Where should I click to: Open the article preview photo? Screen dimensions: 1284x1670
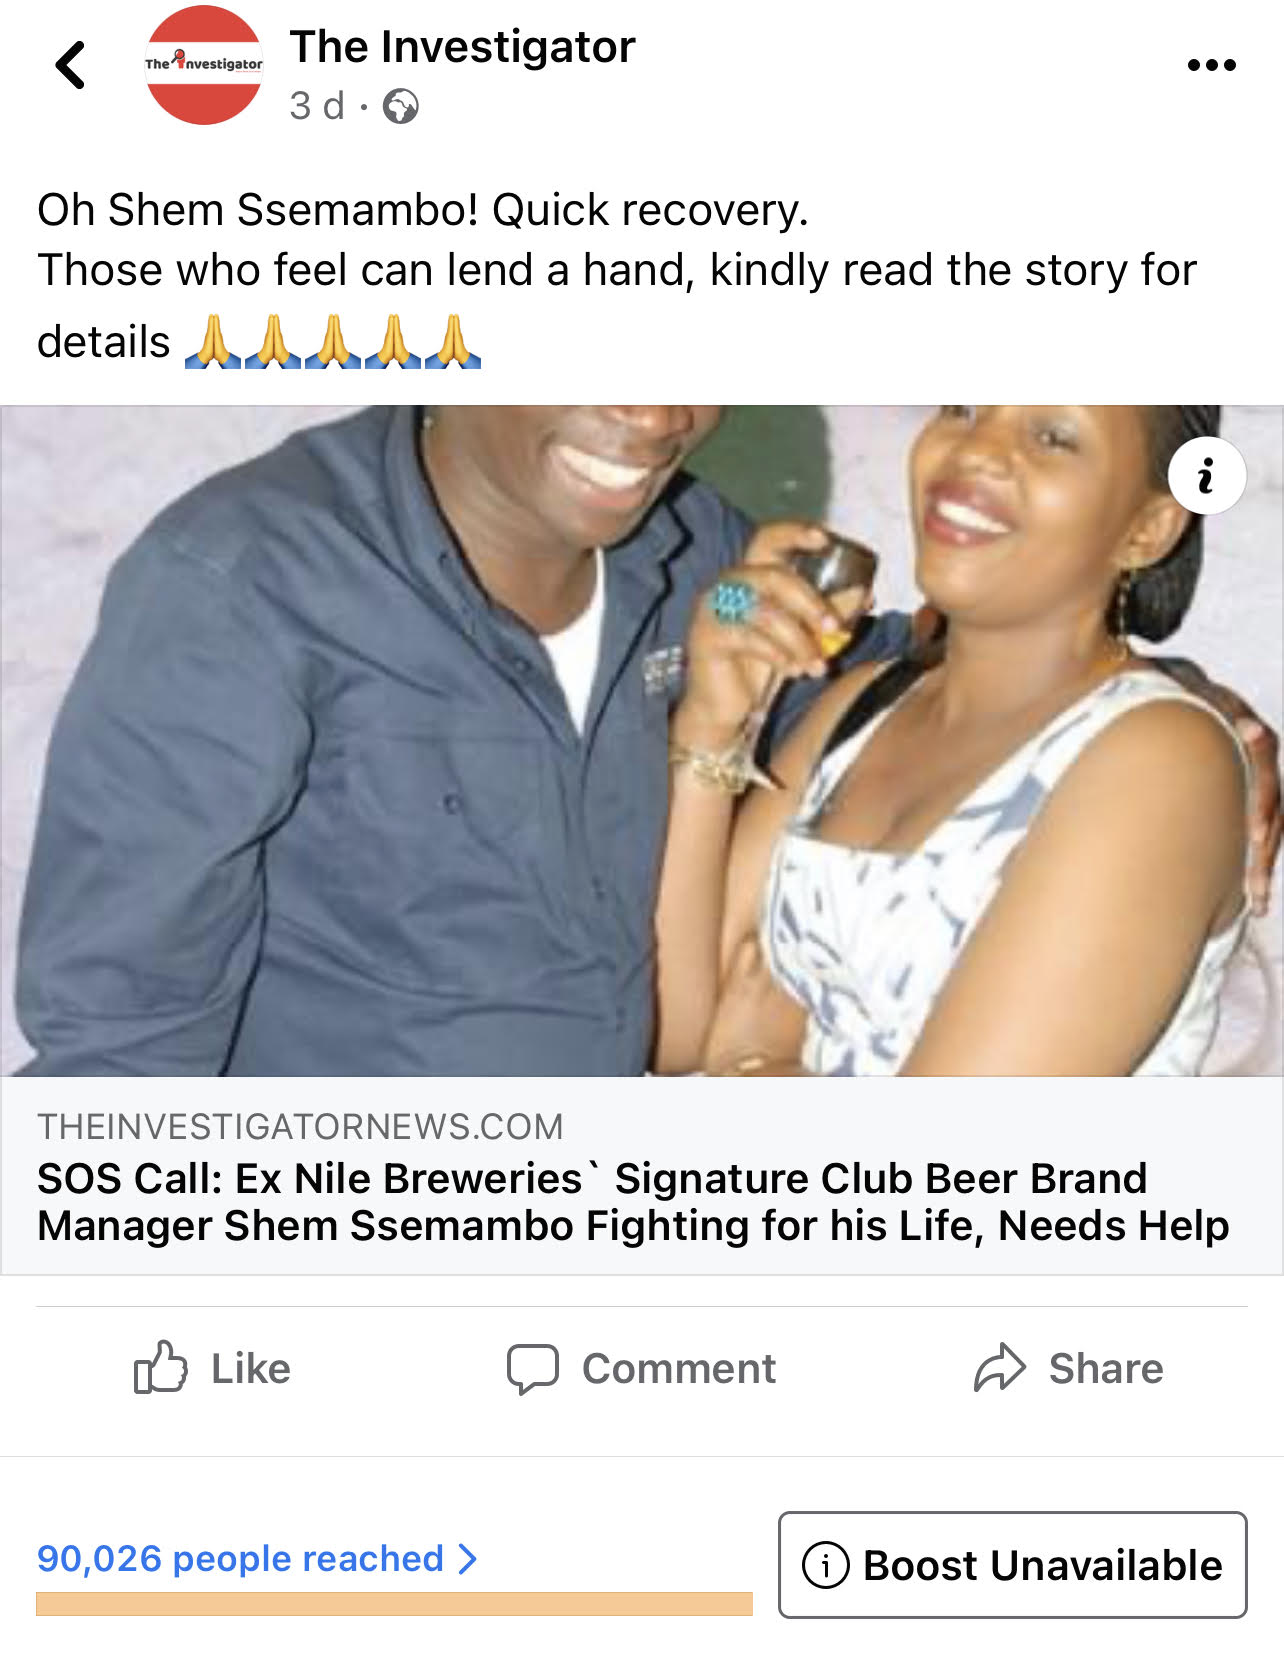pyautogui.click(x=642, y=741)
